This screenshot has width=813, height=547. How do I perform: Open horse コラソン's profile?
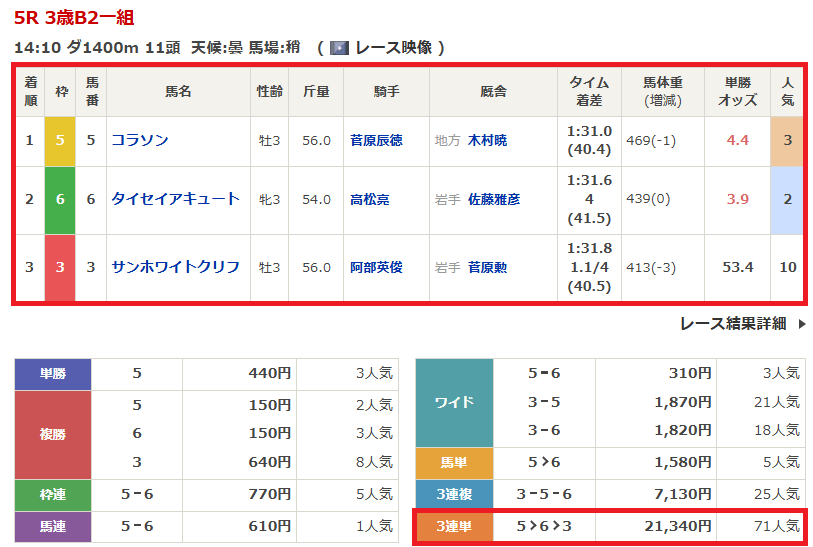pos(140,141)
